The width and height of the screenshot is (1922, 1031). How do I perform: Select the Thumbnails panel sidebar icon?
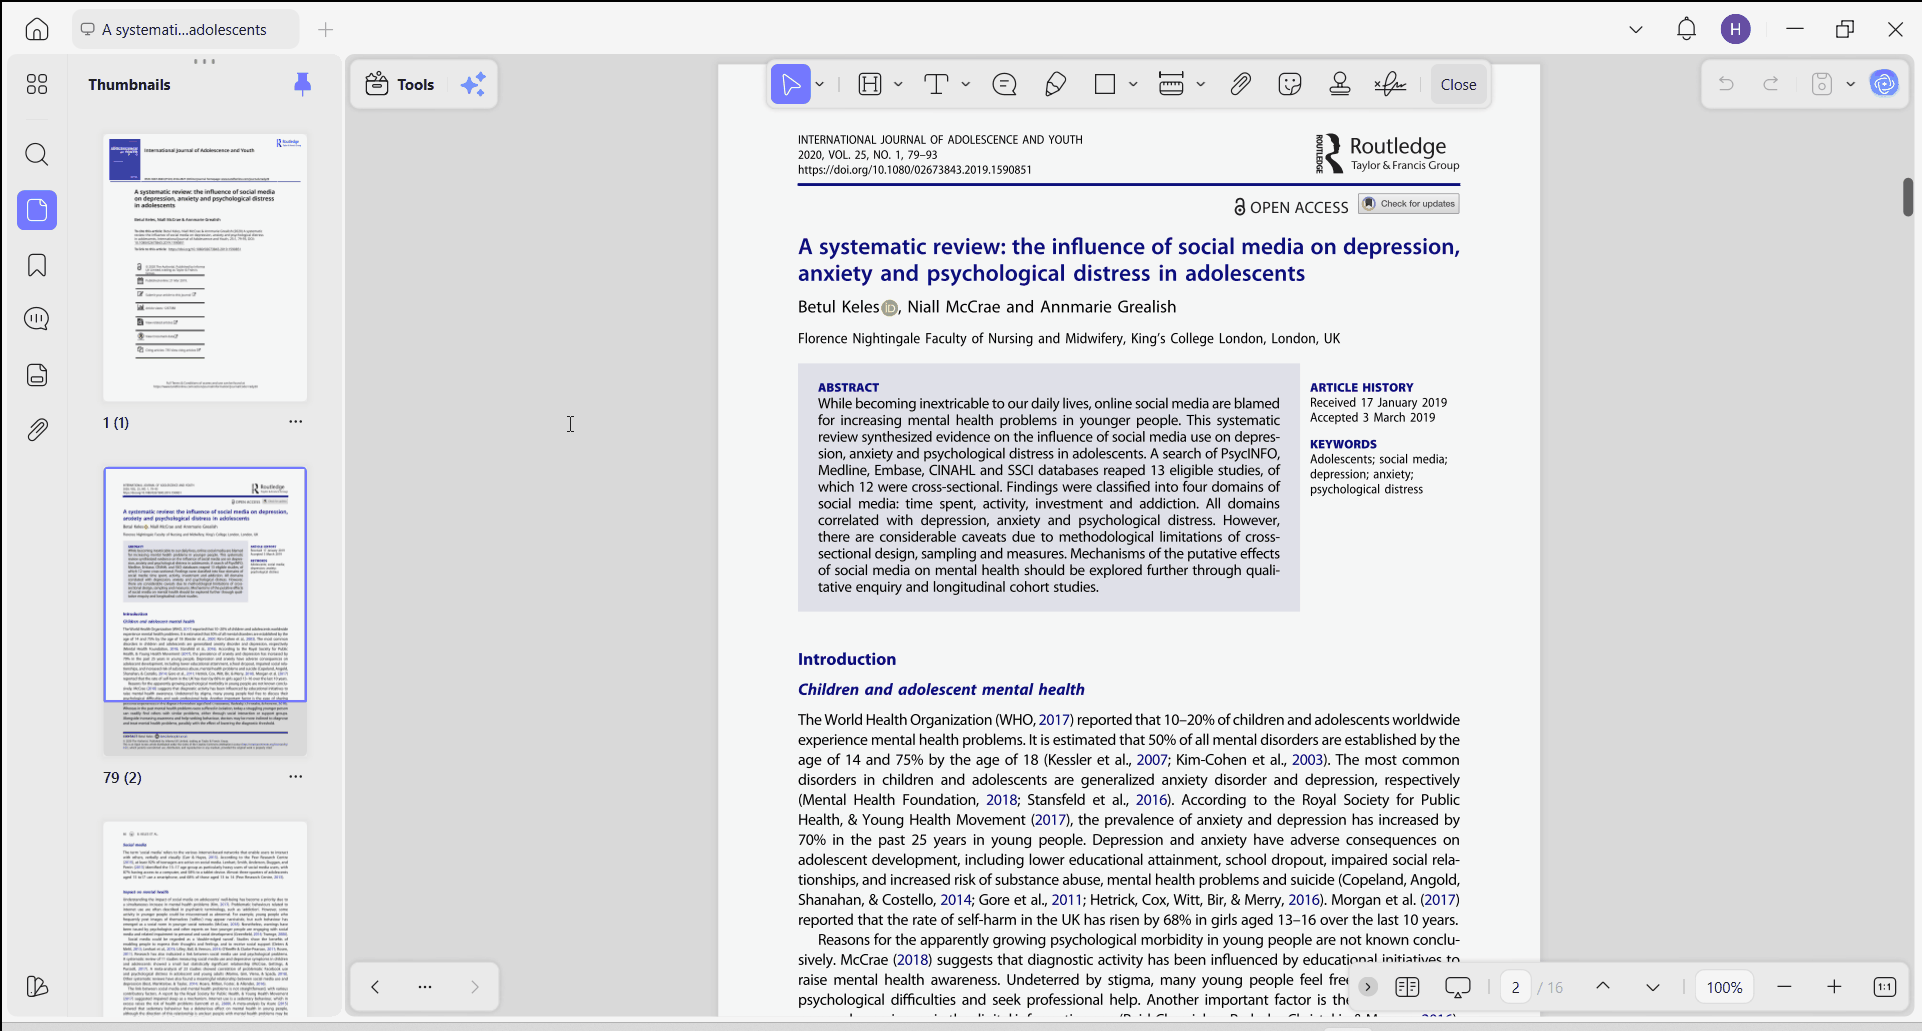click(x=37, y=210)
